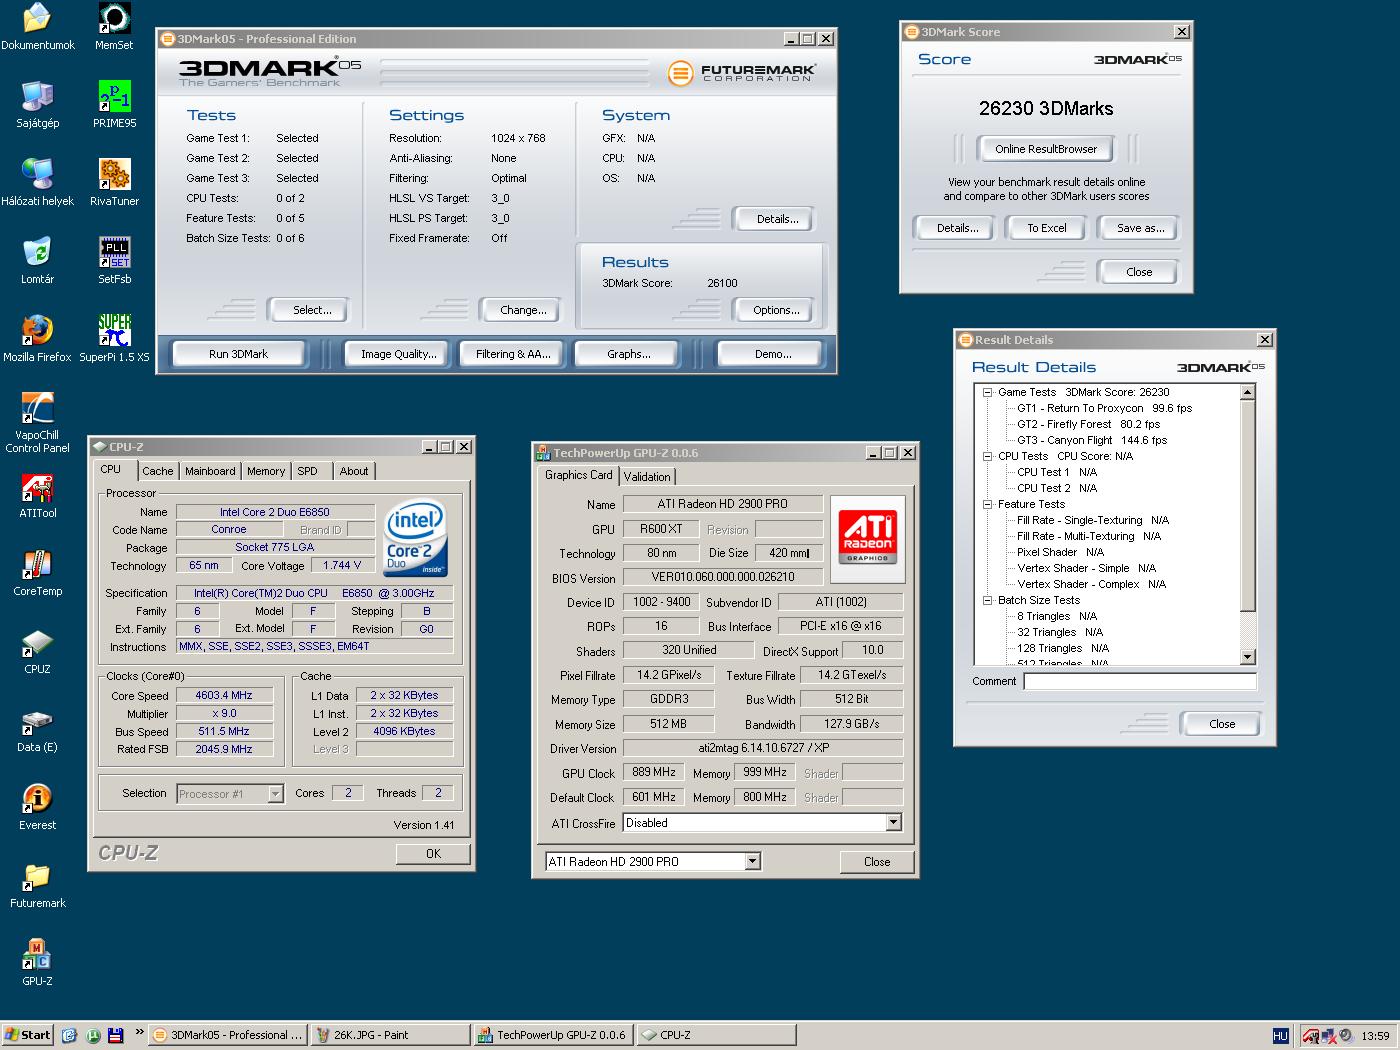Open VapoChill Control Panel icon
The image size is (1400, 1050).
(37, 423)
